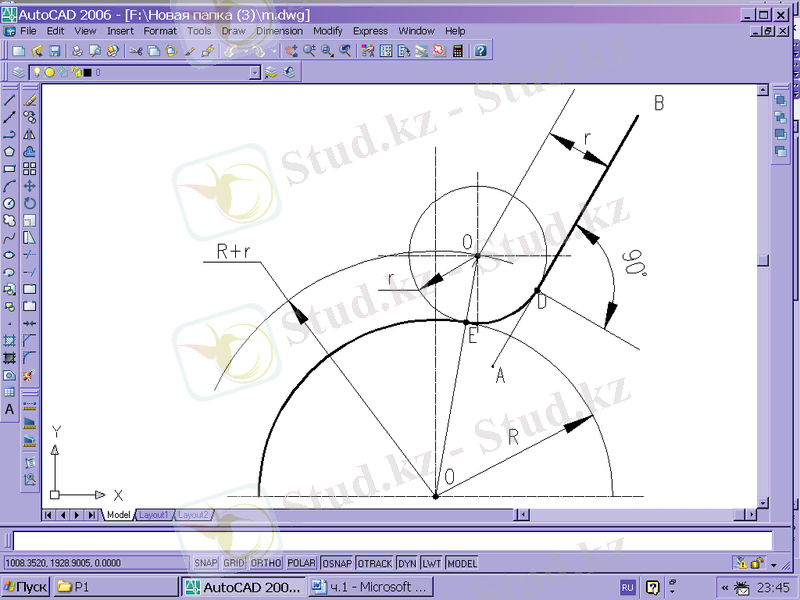Select the Polygon draw tool
Screen dimensions: 800x600
click(x=10, y=151)
